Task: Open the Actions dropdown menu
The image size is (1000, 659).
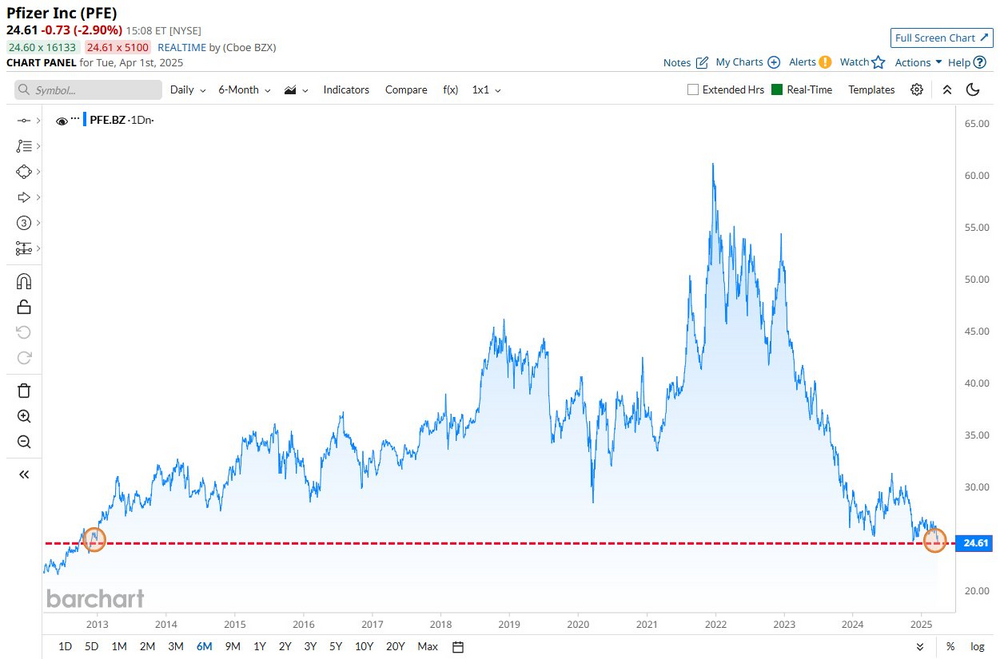Action: [918, 63]
